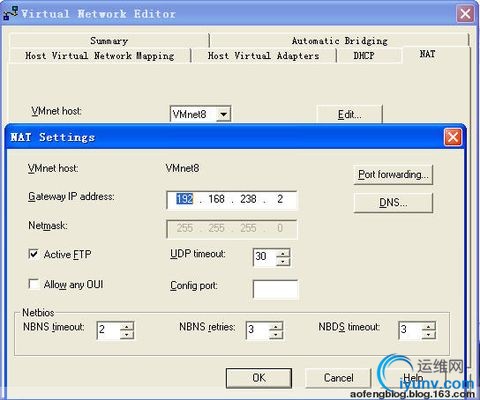The width and height of the screenshot is (480, 400).
Task: Click the Config port label
Action: click(194, 286)
